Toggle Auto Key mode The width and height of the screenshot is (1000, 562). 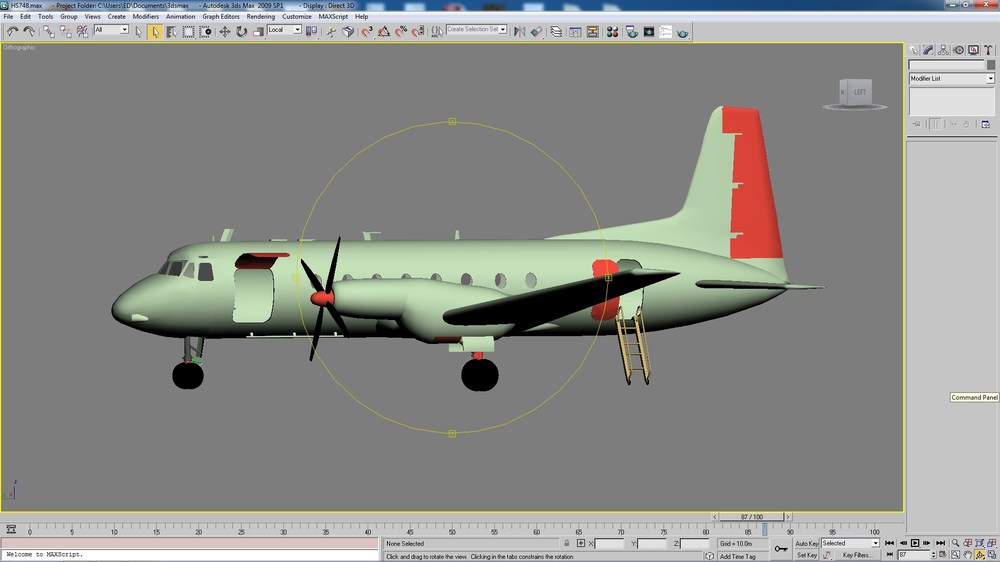806,544
